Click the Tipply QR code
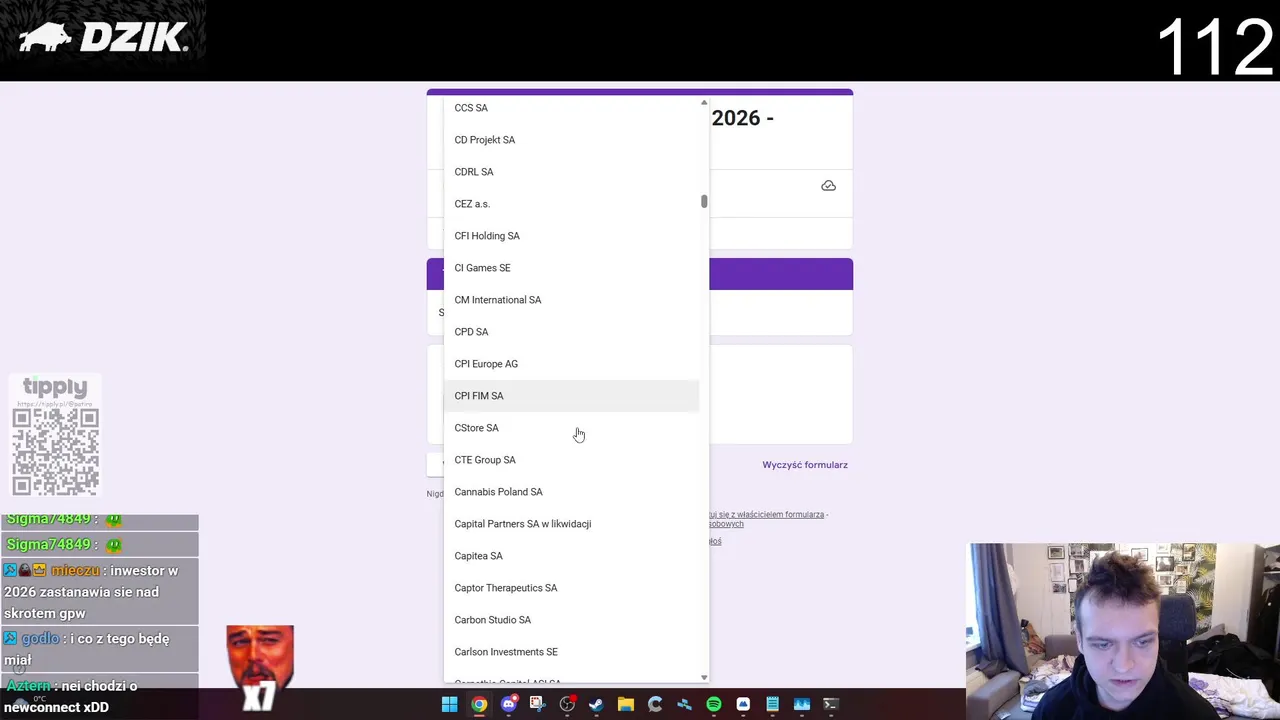The width and height of the screenshot is (1280, 720). point(55,451)
